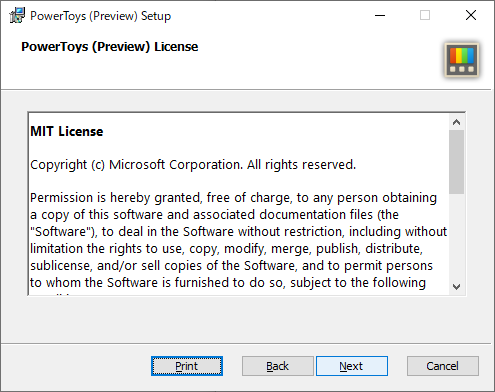Minimize the PowerToys Setup window
This screenshot has width=495, height=392.
tap(380, 15)
